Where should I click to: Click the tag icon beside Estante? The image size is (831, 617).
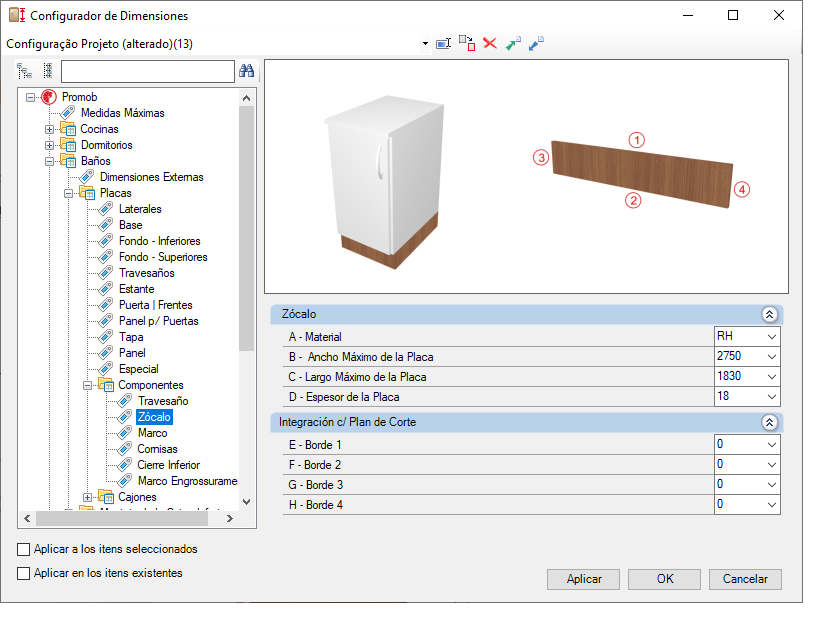tap(106, 289)
